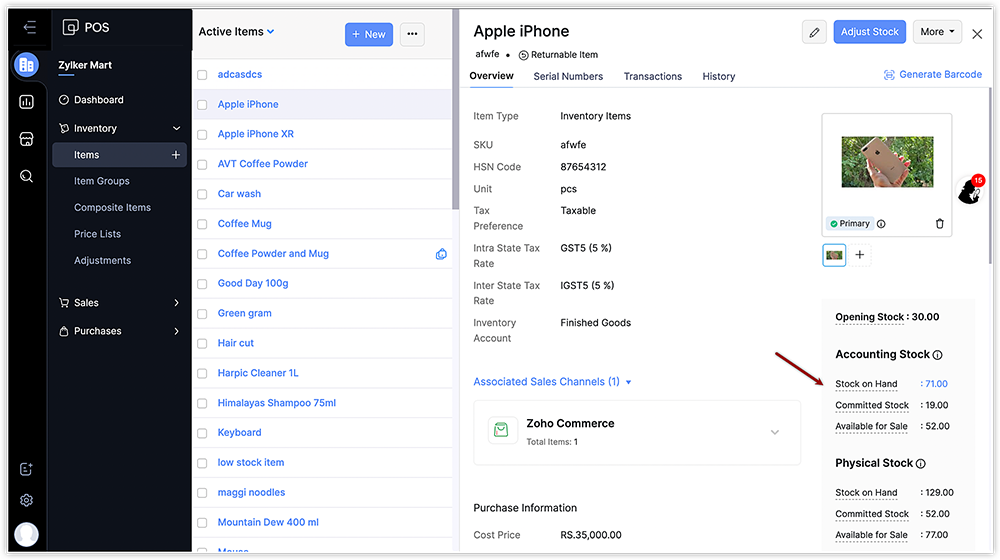The height and width of the screenshot is (560, 1000).
Task: Edit the item with the pencil icon
Action: click(814, 32)
